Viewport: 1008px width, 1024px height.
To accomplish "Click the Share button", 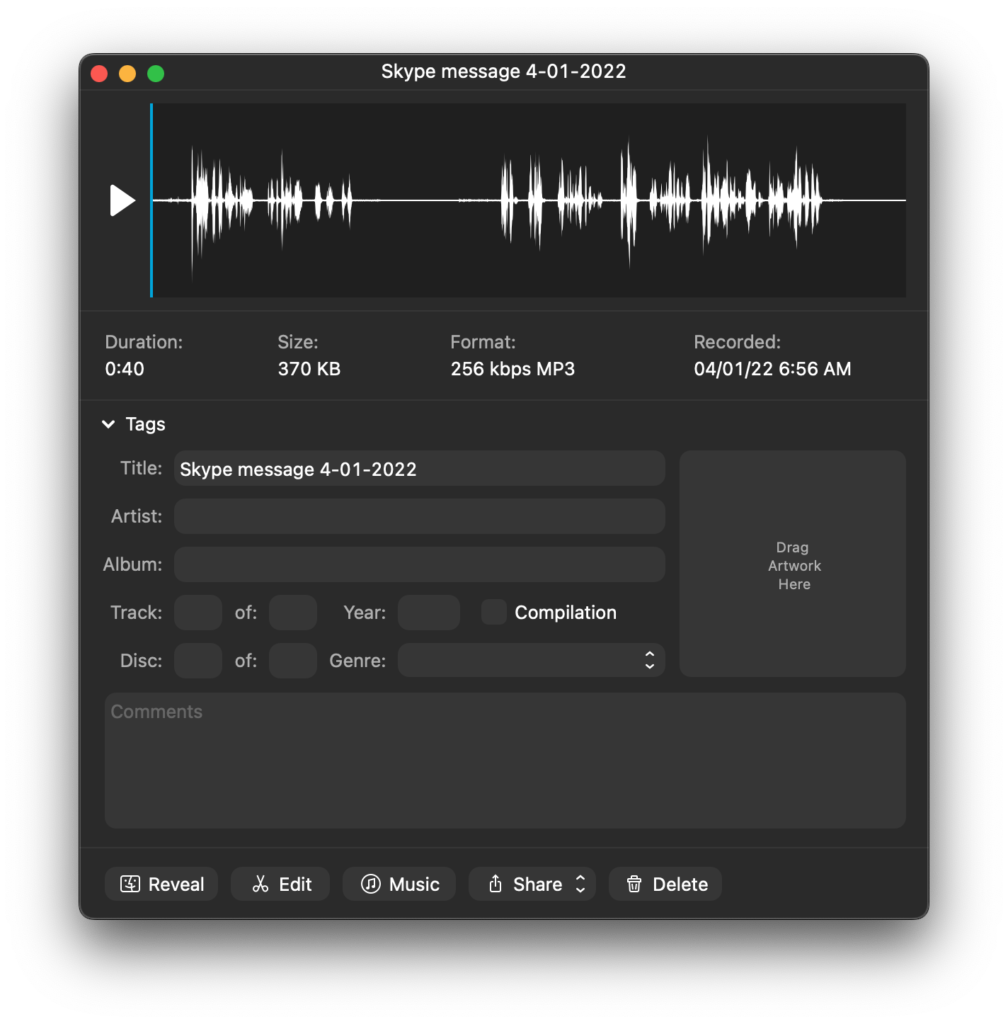I will 532,884.
